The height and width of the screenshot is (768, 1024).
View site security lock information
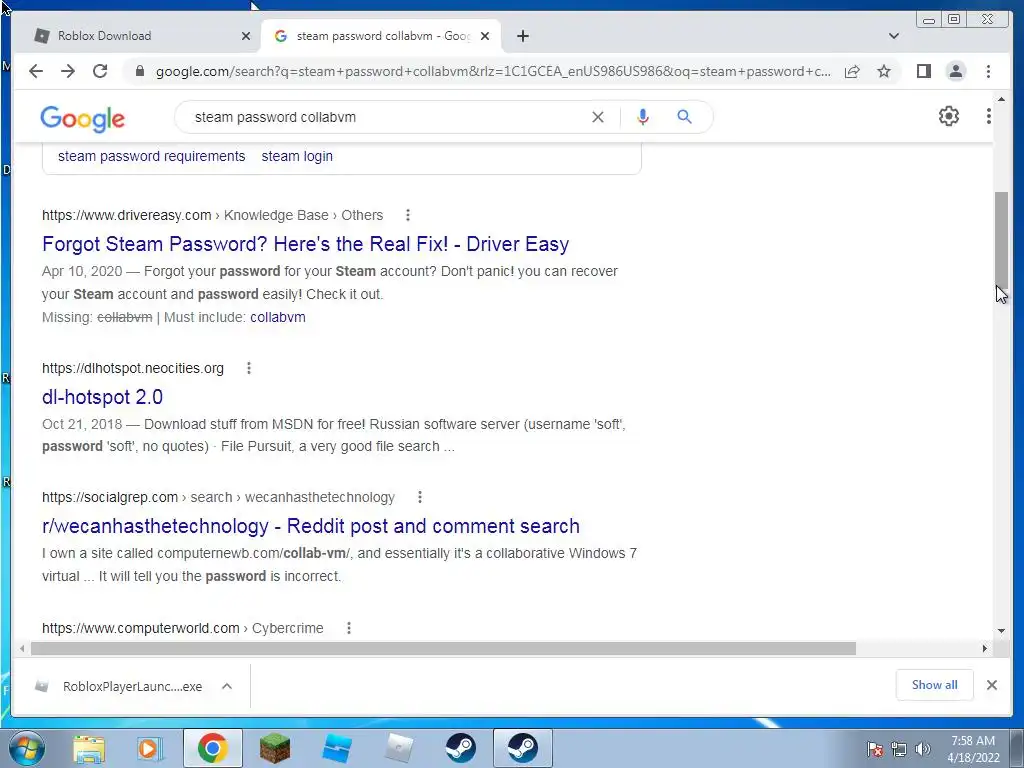click(139, 71)
